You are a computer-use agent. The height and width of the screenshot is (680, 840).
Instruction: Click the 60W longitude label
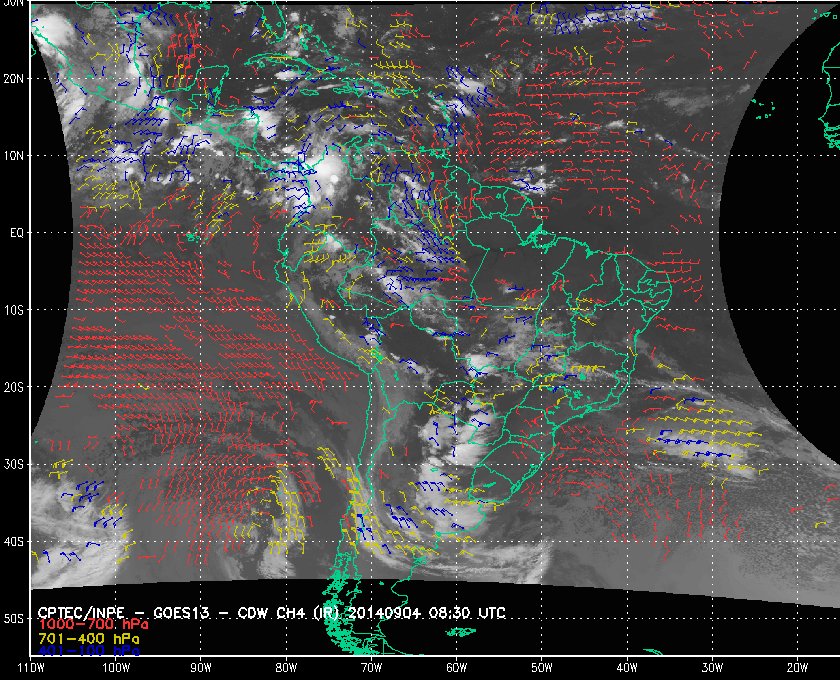[456, 668]
